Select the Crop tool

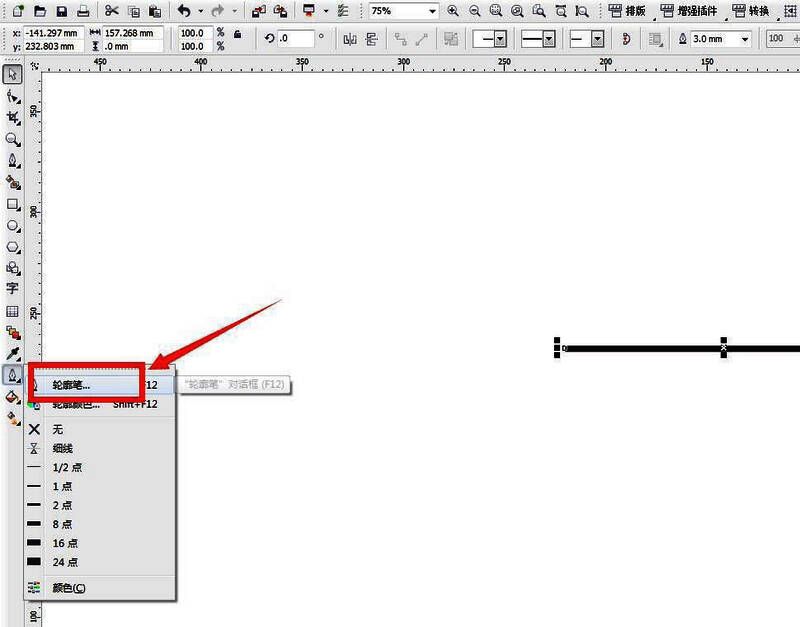click(x=13, y=118)
